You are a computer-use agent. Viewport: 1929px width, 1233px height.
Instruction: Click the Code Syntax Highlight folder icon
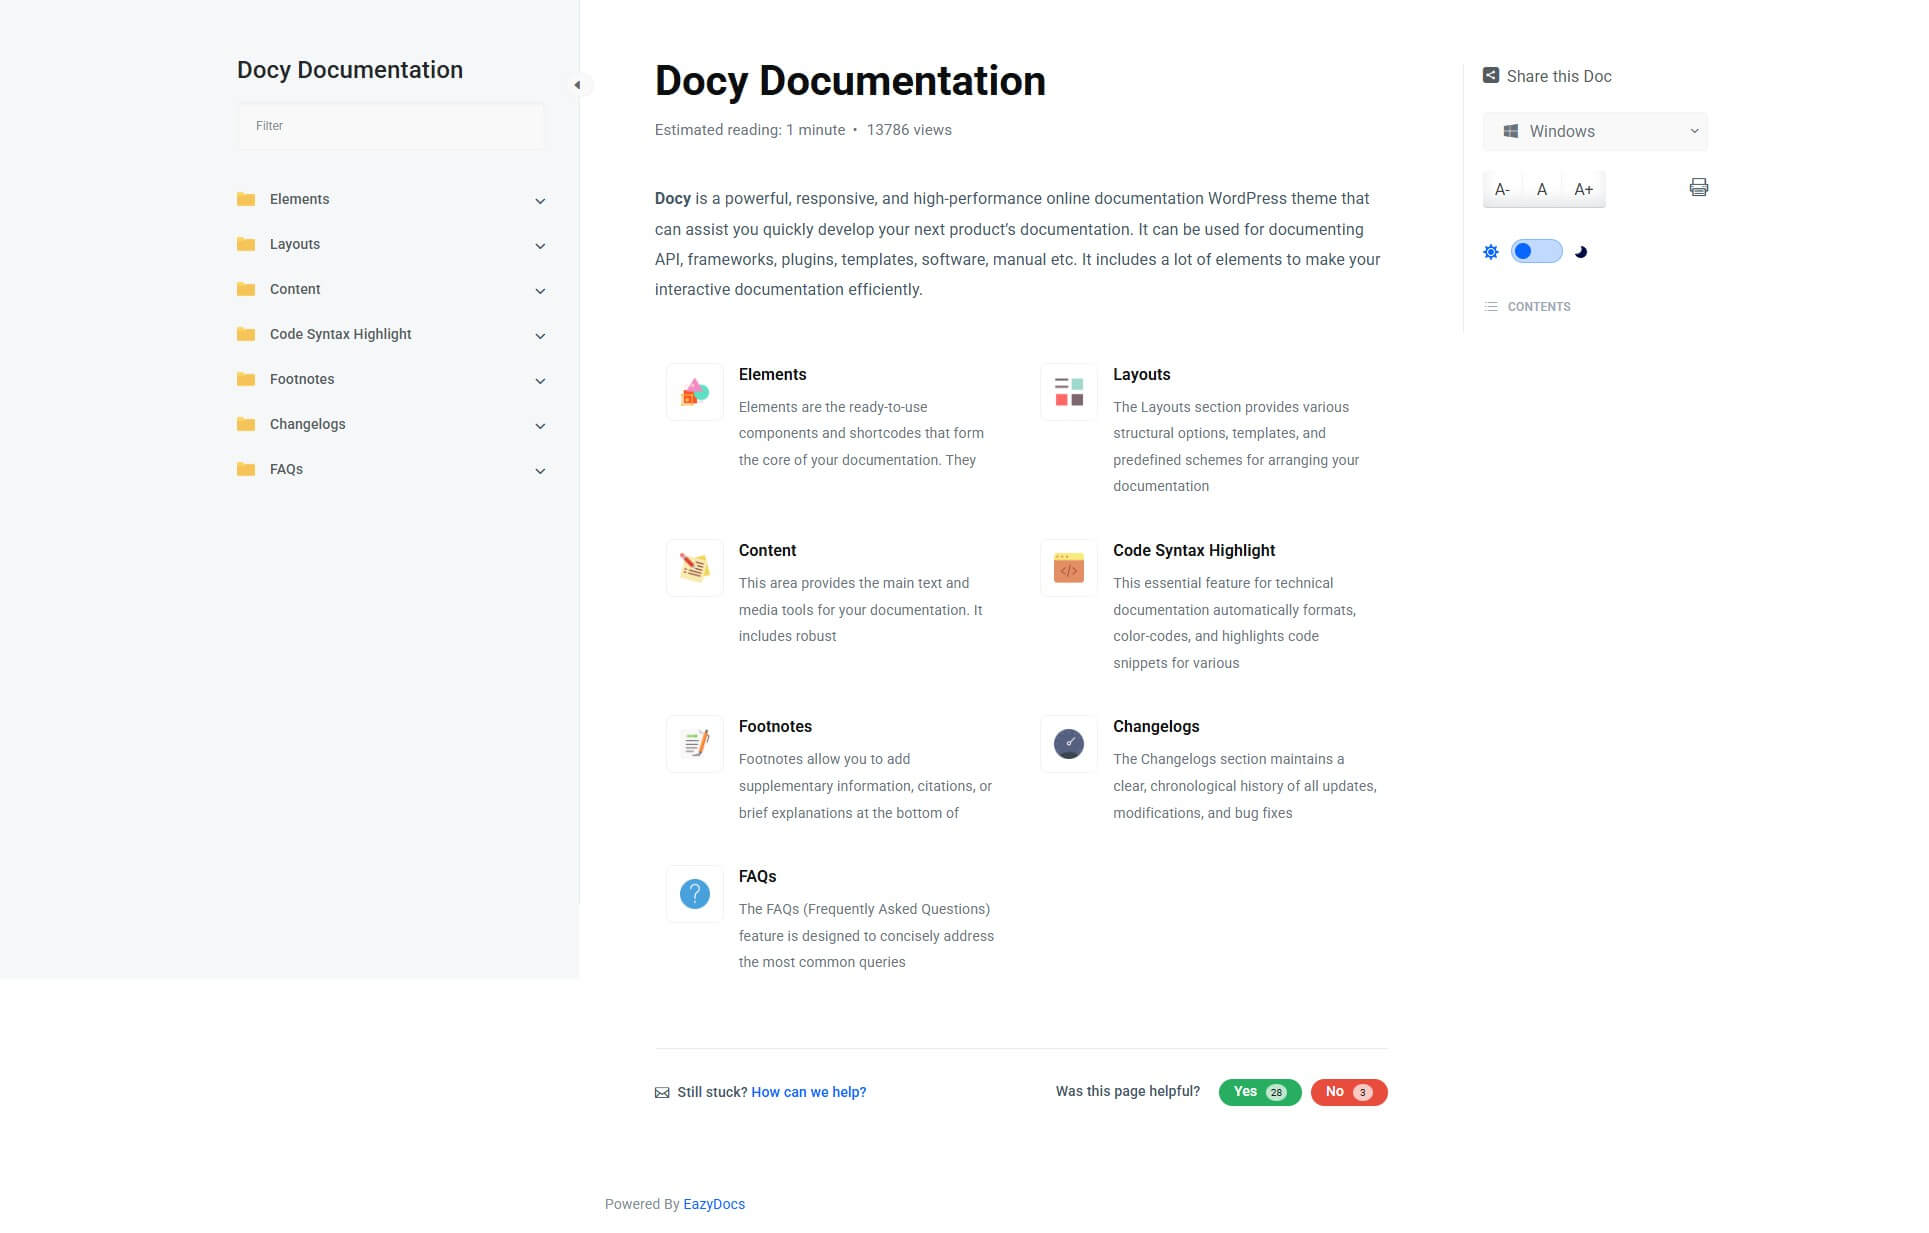click(x=245, y=334)
